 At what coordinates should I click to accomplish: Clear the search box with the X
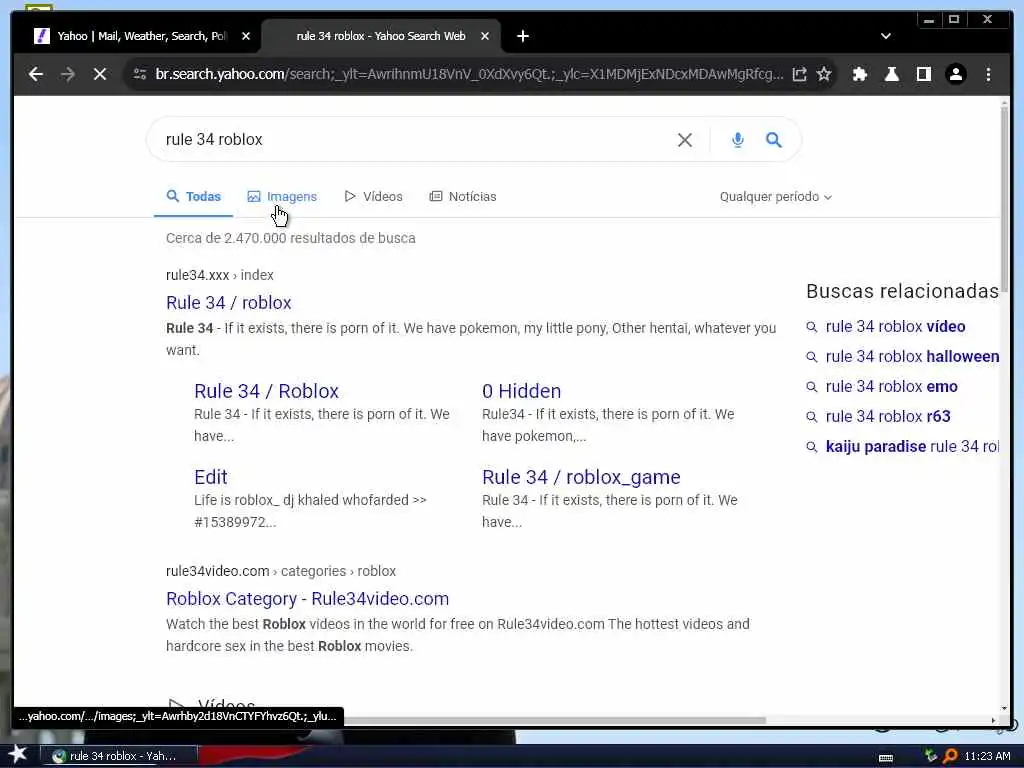tap(684, 140)
